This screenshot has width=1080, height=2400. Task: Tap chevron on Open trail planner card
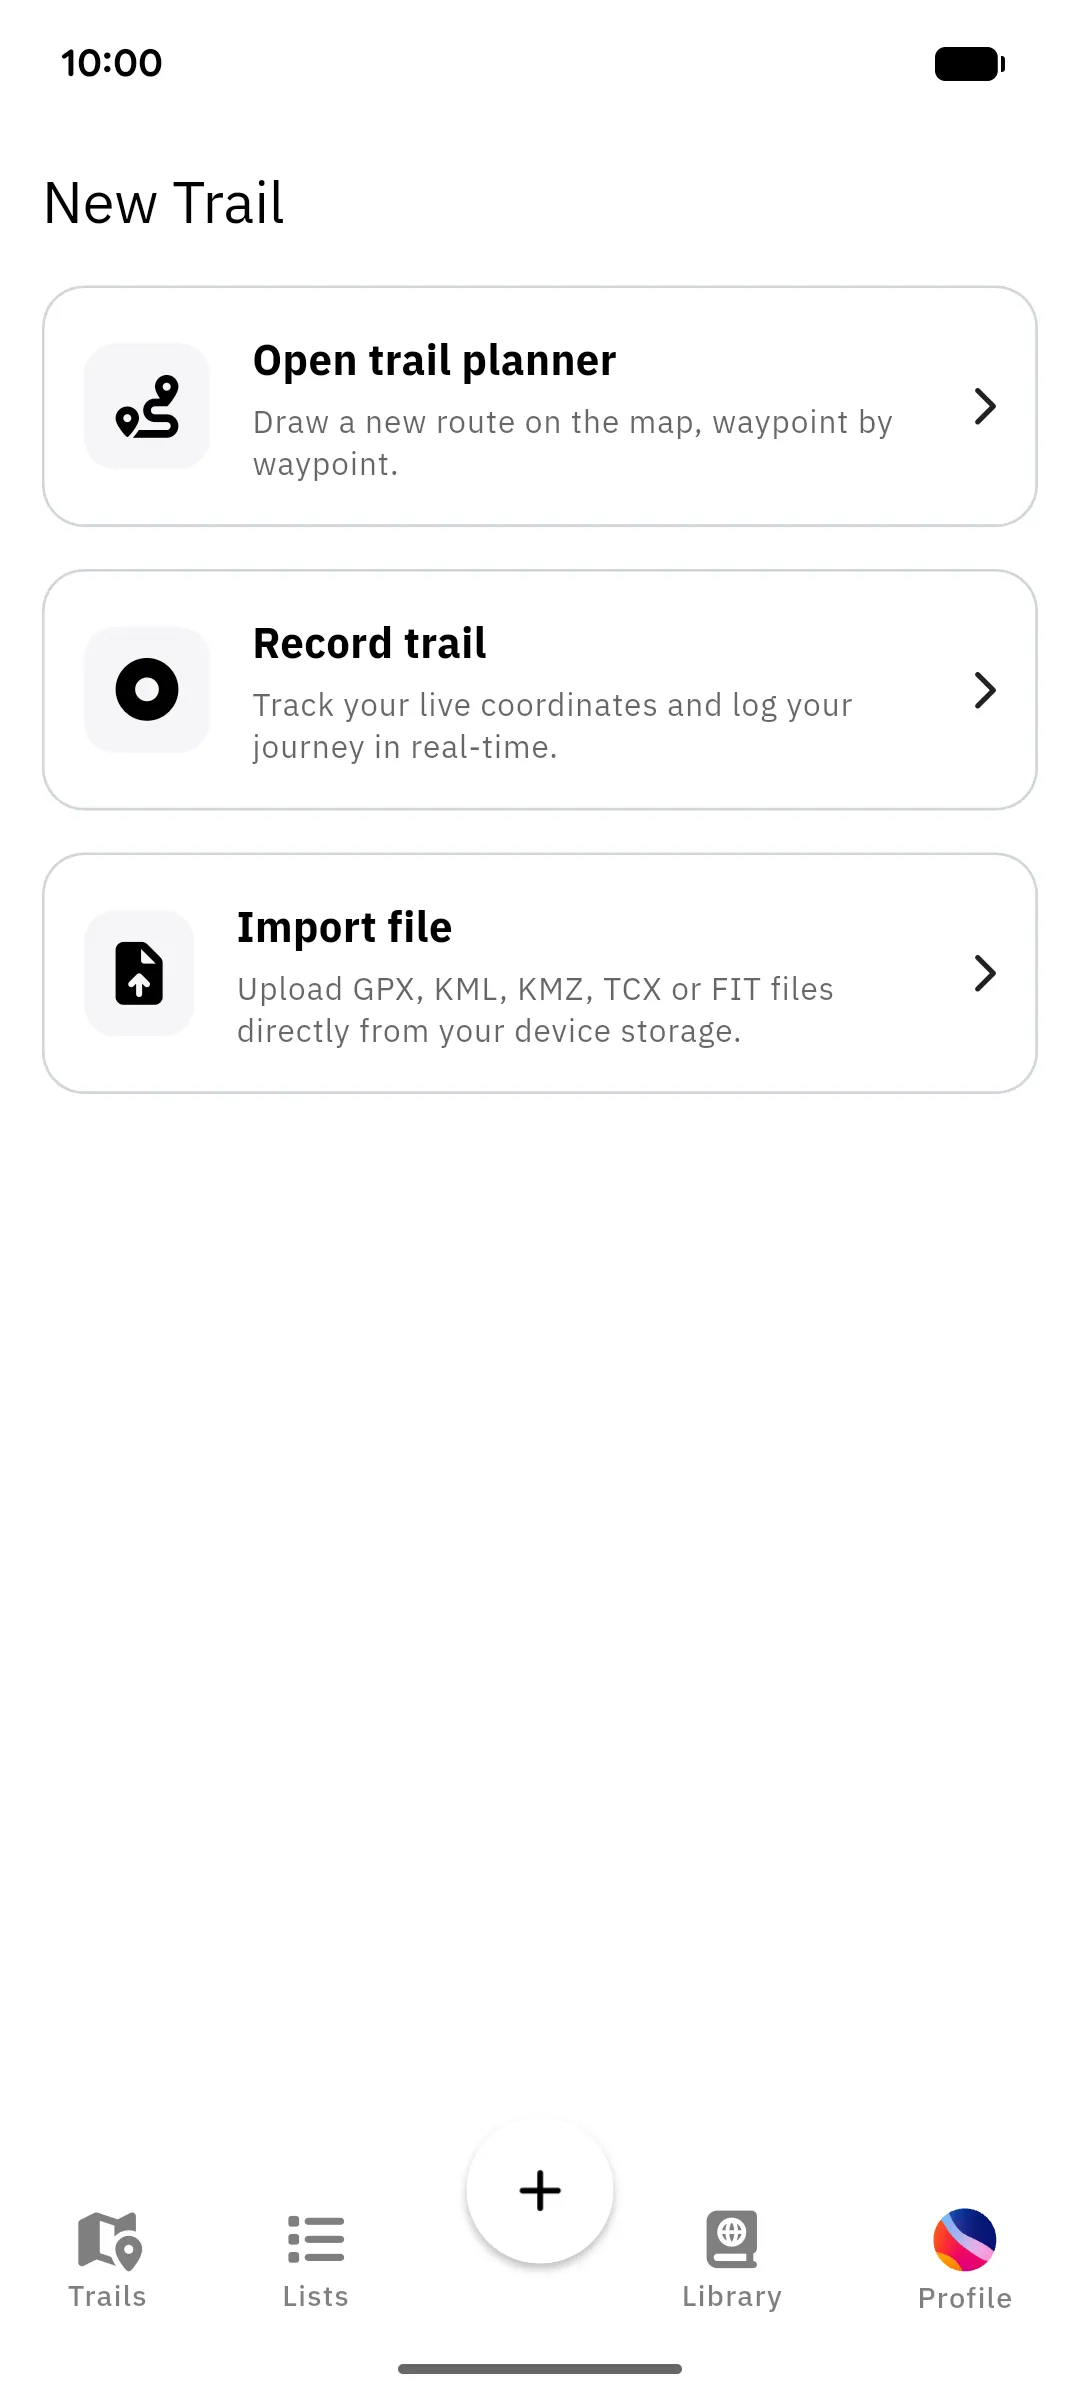pyautogui.click(x=985, y=406)
